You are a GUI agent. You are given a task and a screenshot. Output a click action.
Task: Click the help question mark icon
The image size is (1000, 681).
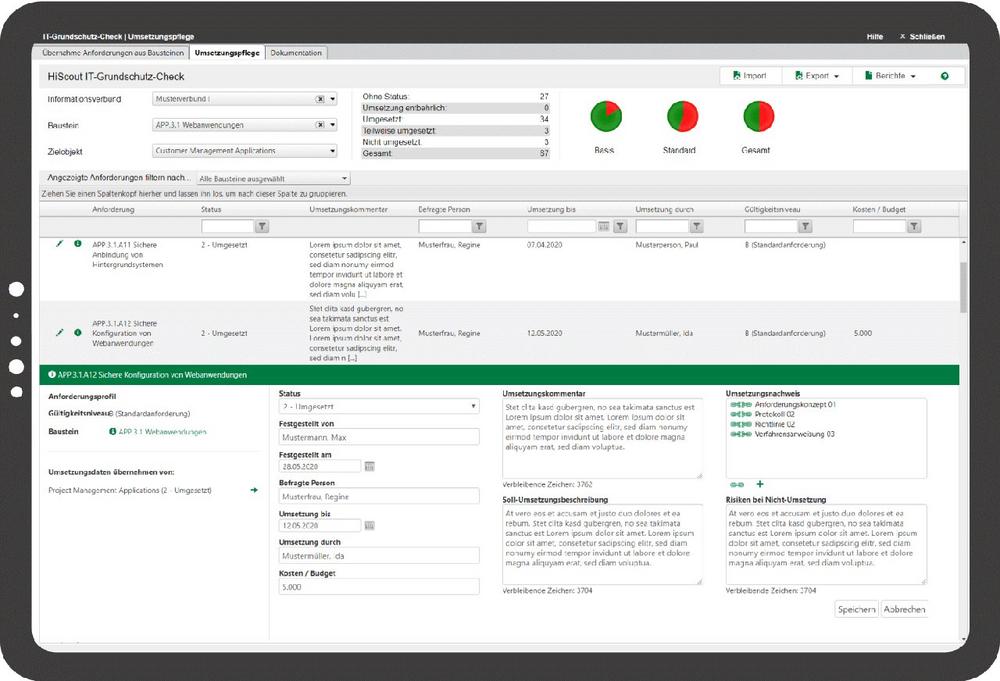[944, 76]
